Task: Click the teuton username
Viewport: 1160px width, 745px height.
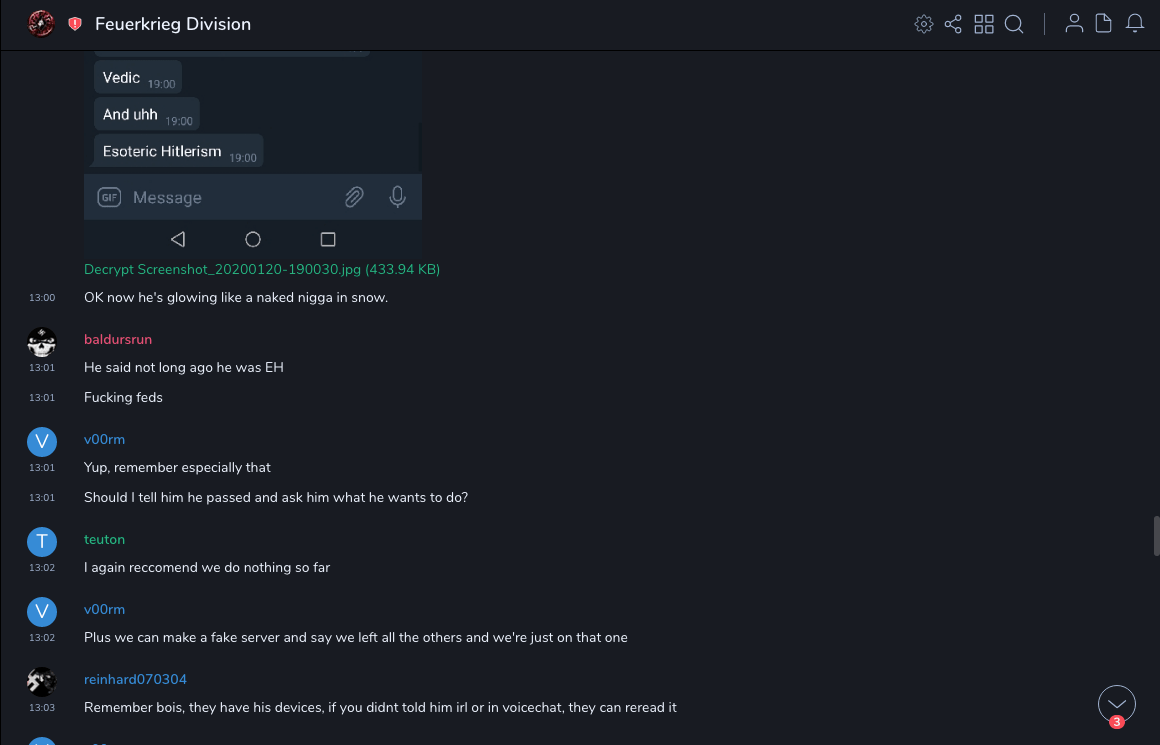Action: coord(104,539)
